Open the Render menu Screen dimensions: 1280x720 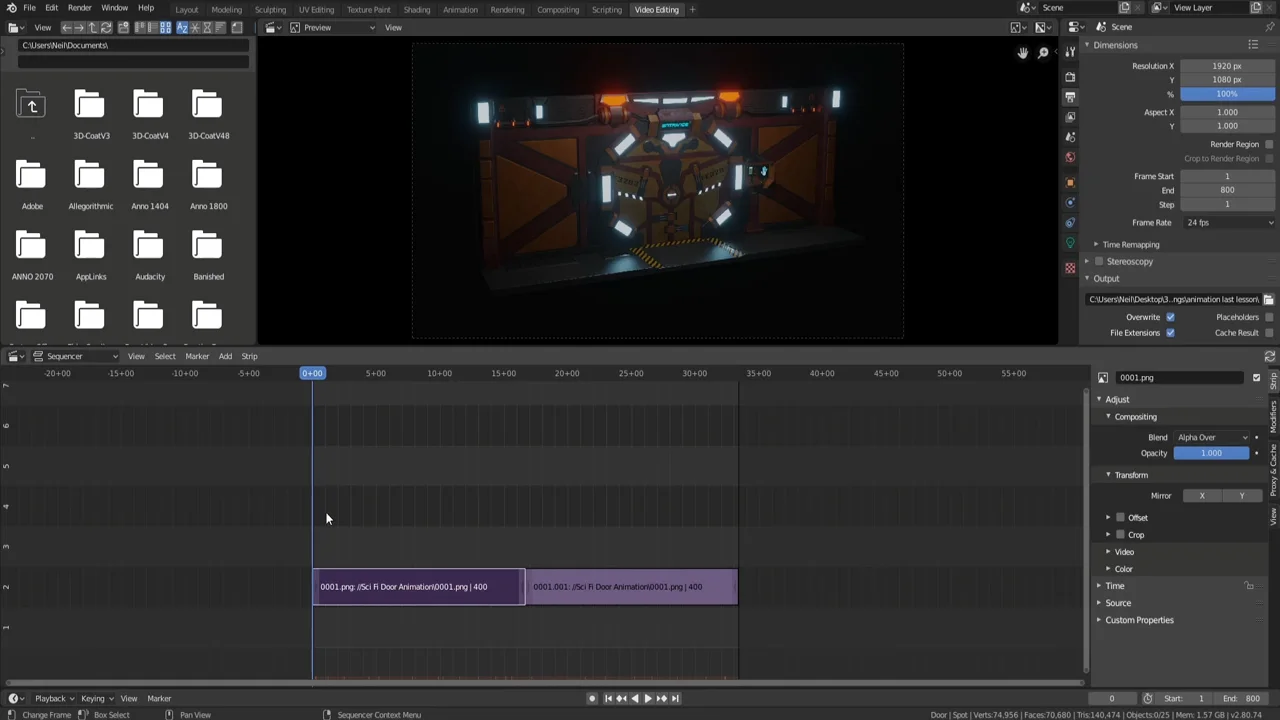pyautogui.click(x=79, y=9)
